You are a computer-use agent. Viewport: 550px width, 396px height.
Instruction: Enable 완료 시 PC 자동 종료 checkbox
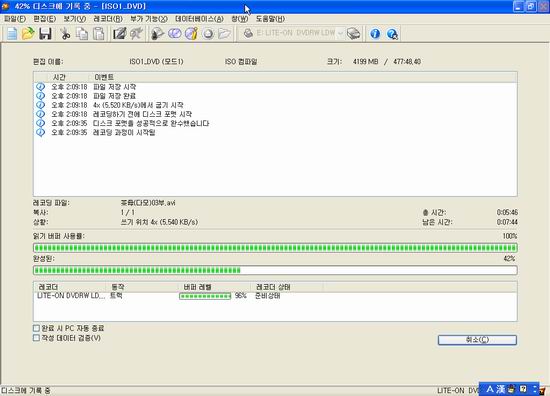(x=36, y=328)
